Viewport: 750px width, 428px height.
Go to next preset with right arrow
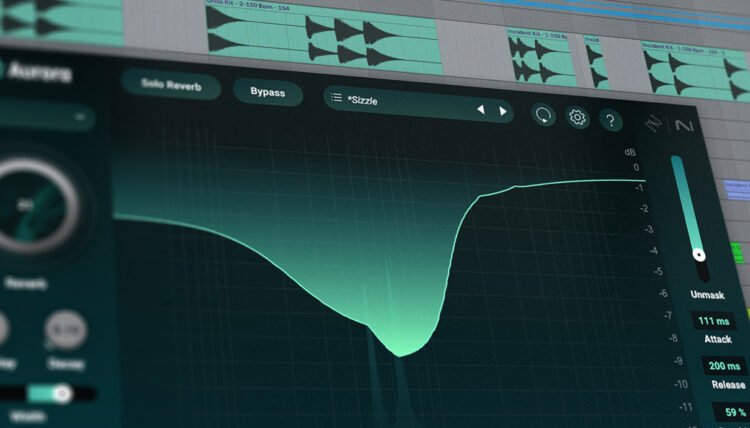502,110
